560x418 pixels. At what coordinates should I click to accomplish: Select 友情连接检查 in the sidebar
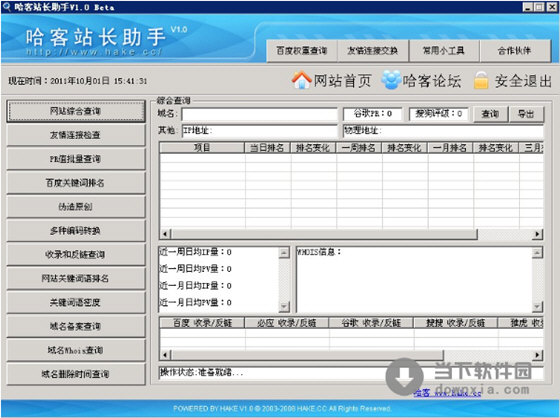(x=76, y=135)
